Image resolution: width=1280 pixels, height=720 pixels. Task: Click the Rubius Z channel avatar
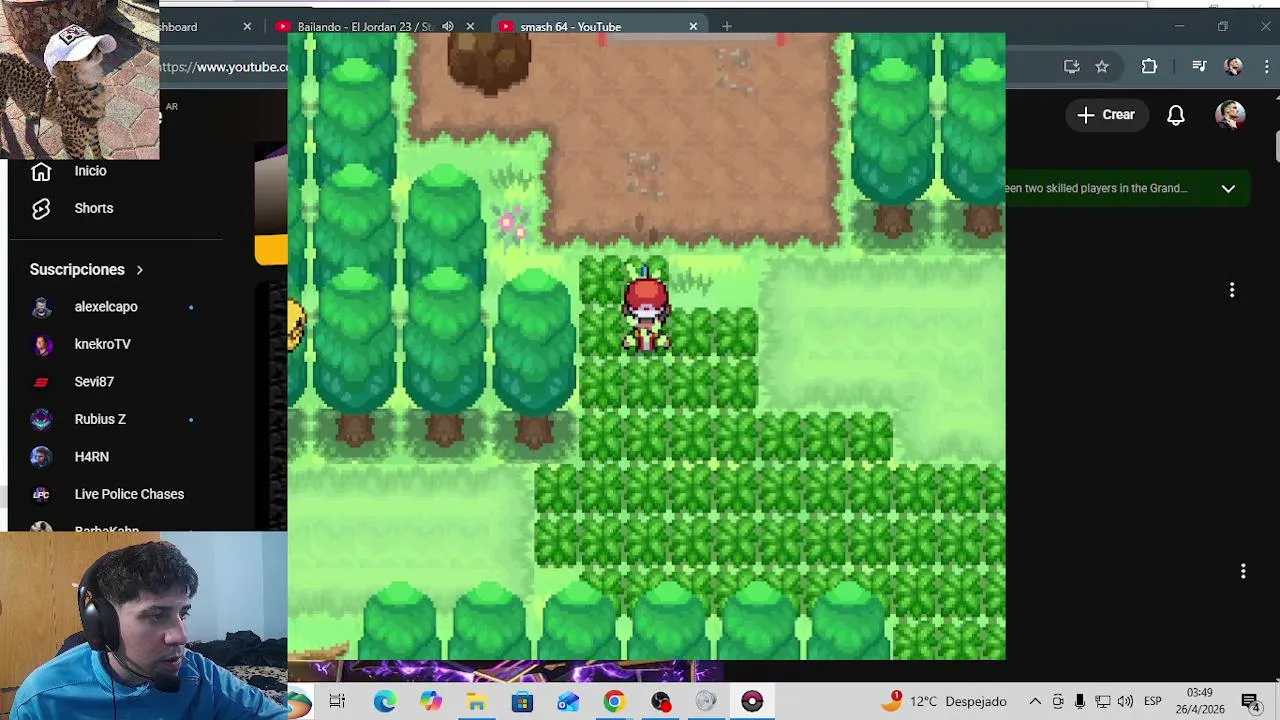pyautogui.click(x=41, y=419)
